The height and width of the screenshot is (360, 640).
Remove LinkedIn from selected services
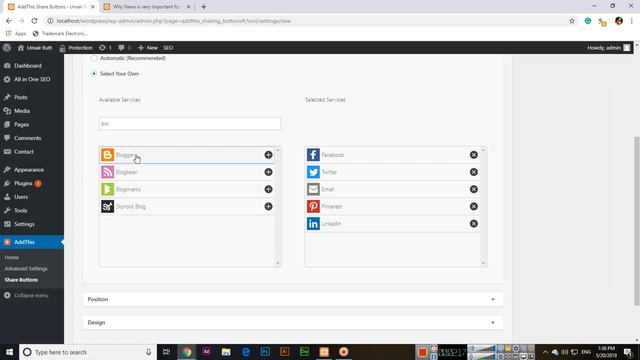pyautogui.click(x=473, y=223)
